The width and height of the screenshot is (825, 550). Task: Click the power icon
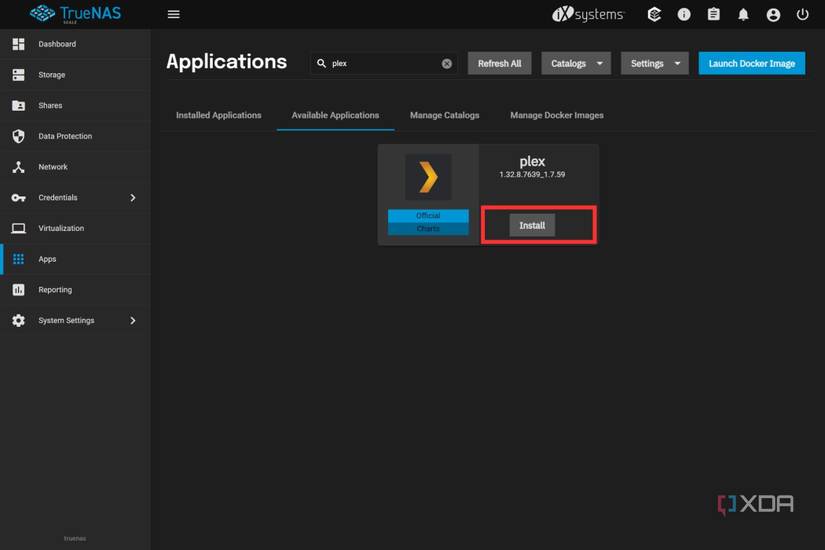pyautogui.click(x=802, y=14)
